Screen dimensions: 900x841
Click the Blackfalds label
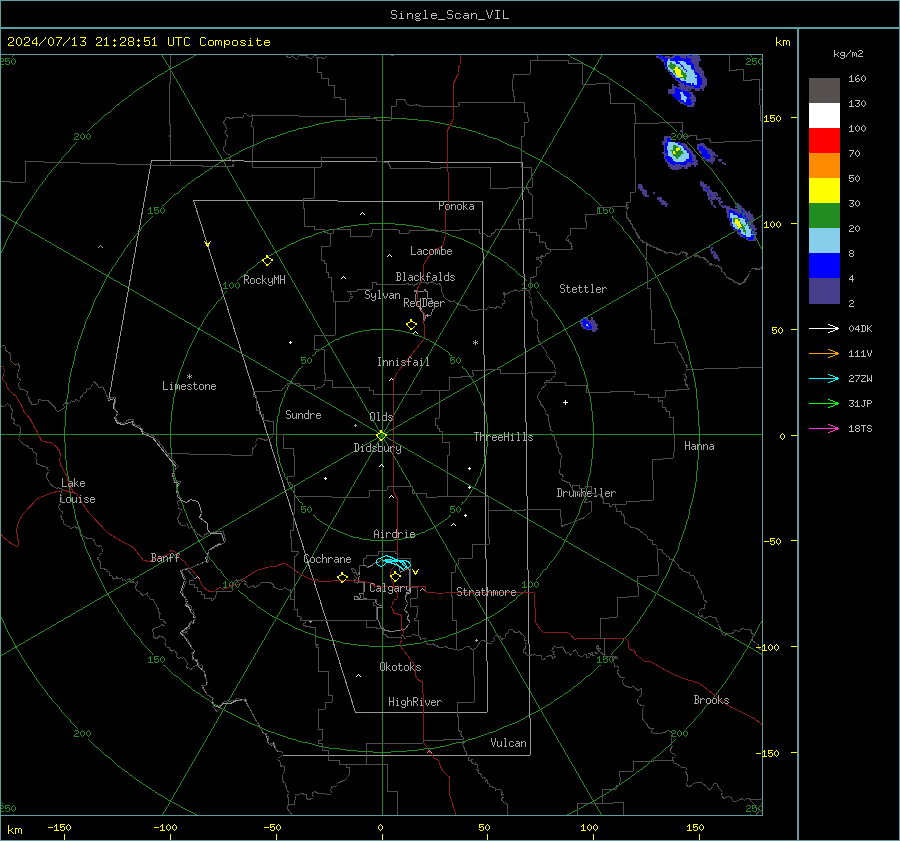[x=425, y=277]
